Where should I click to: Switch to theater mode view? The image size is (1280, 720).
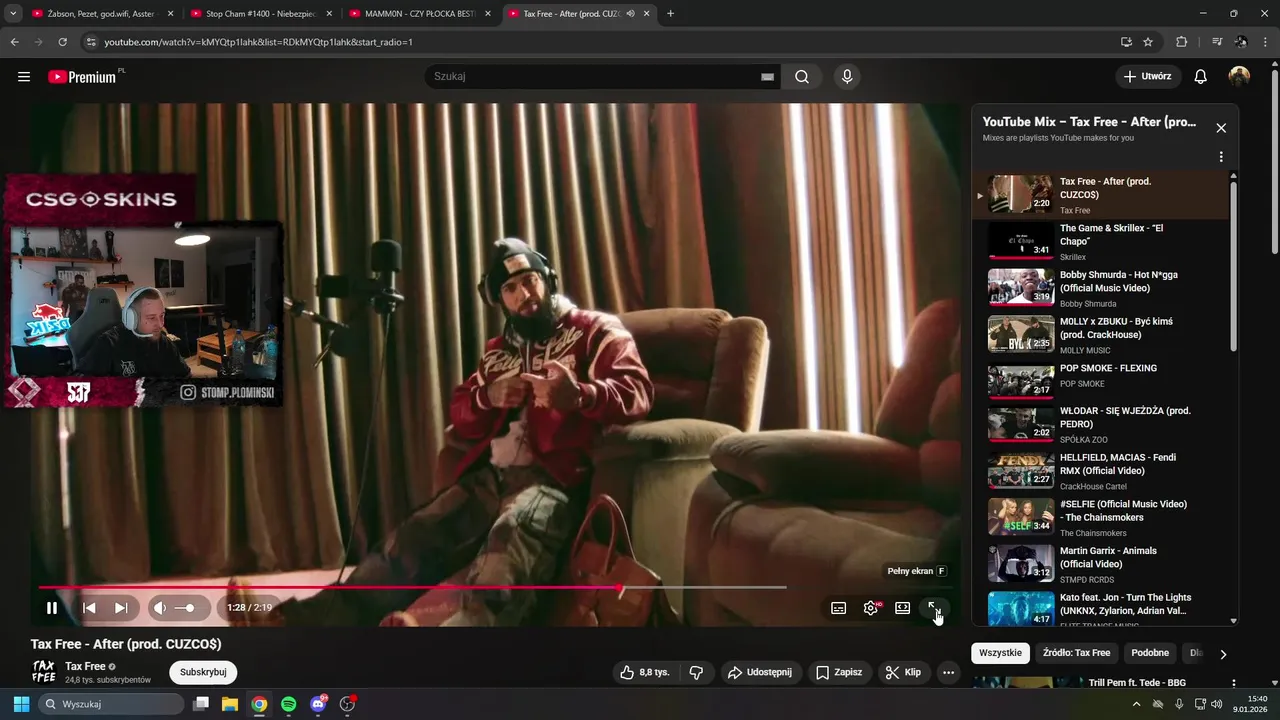[x=902, y=608]
